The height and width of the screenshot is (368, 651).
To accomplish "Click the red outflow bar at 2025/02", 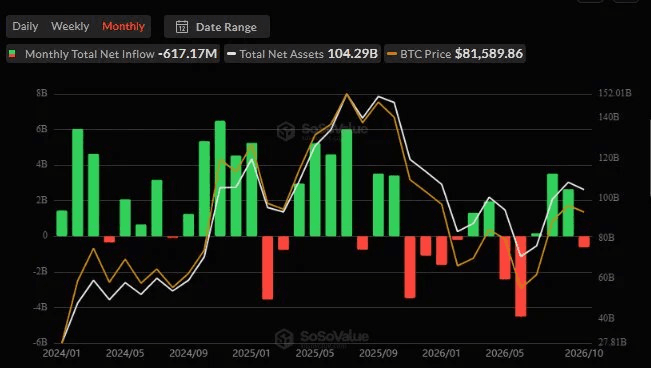I will click(x=267, y=267).
